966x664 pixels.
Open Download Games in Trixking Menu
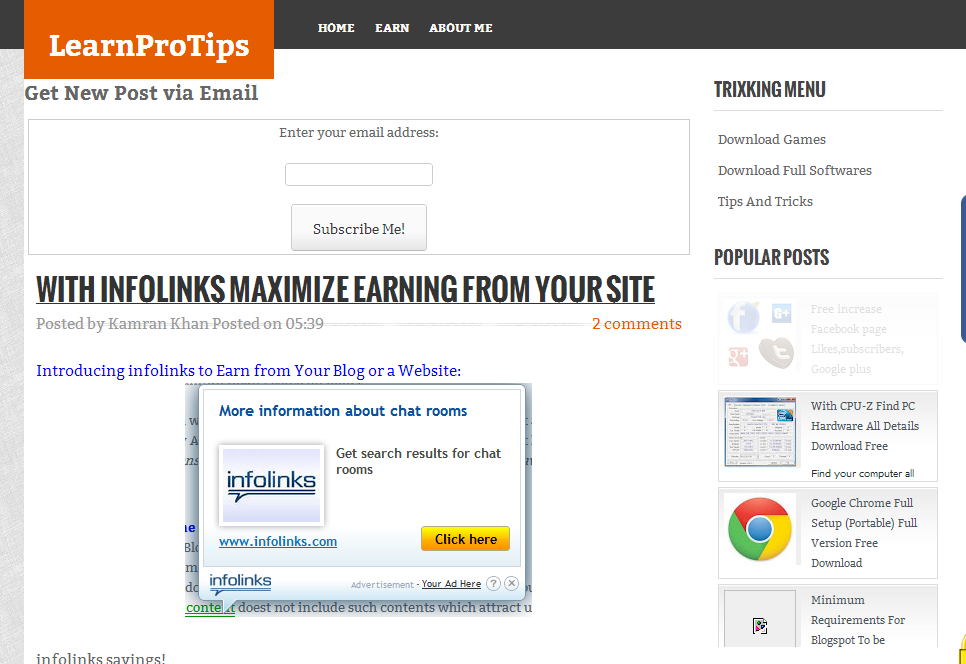coord(771,139)
